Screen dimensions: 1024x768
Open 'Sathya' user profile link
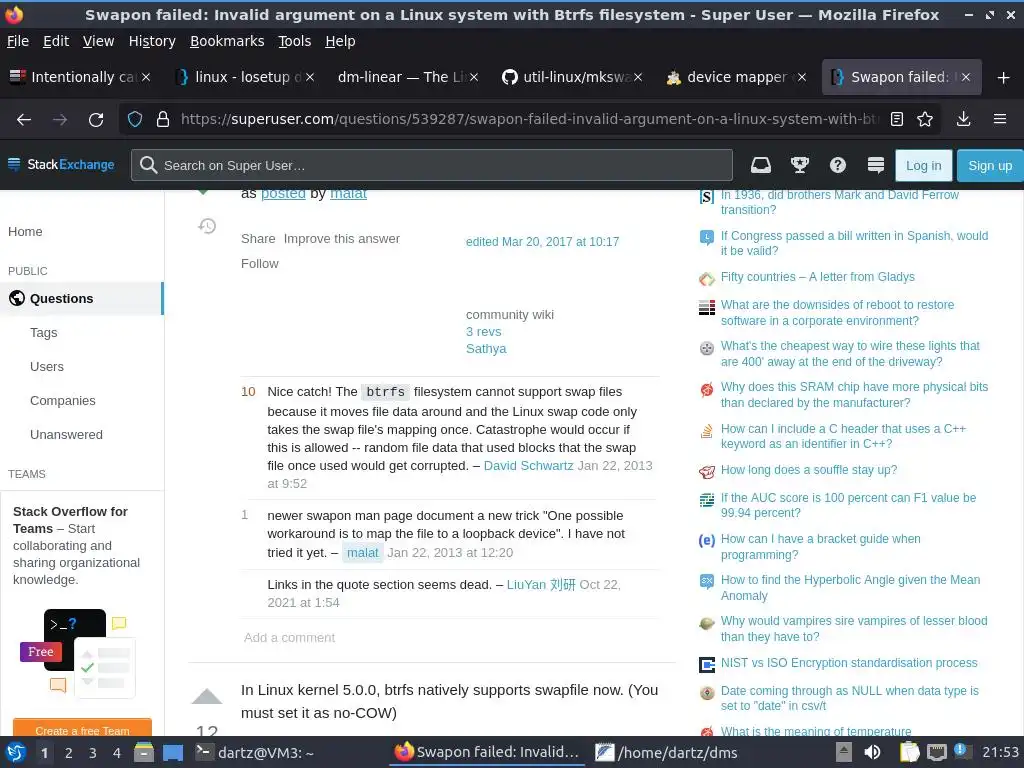tap(486, 349)
